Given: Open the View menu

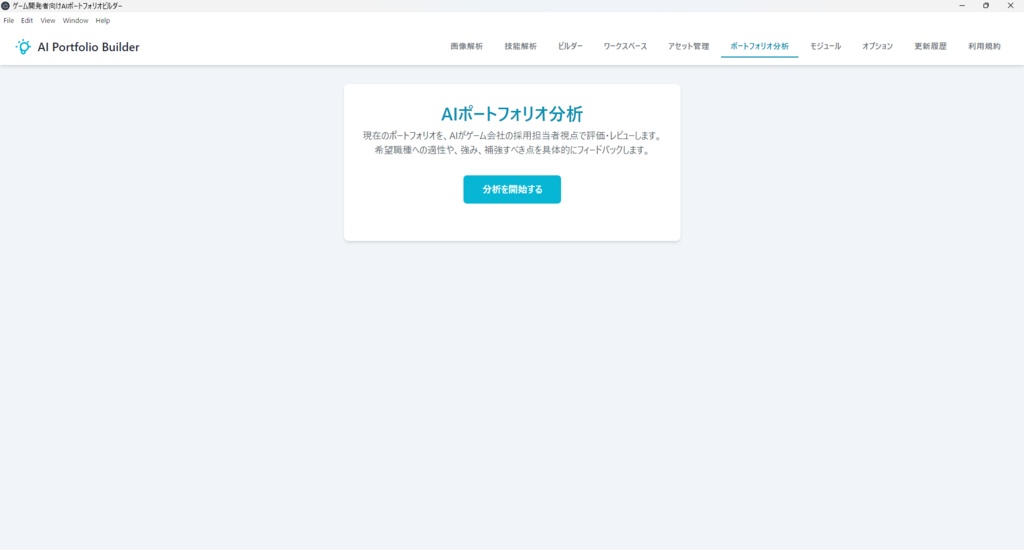Looking at the screenshot, I should [48, 20].
